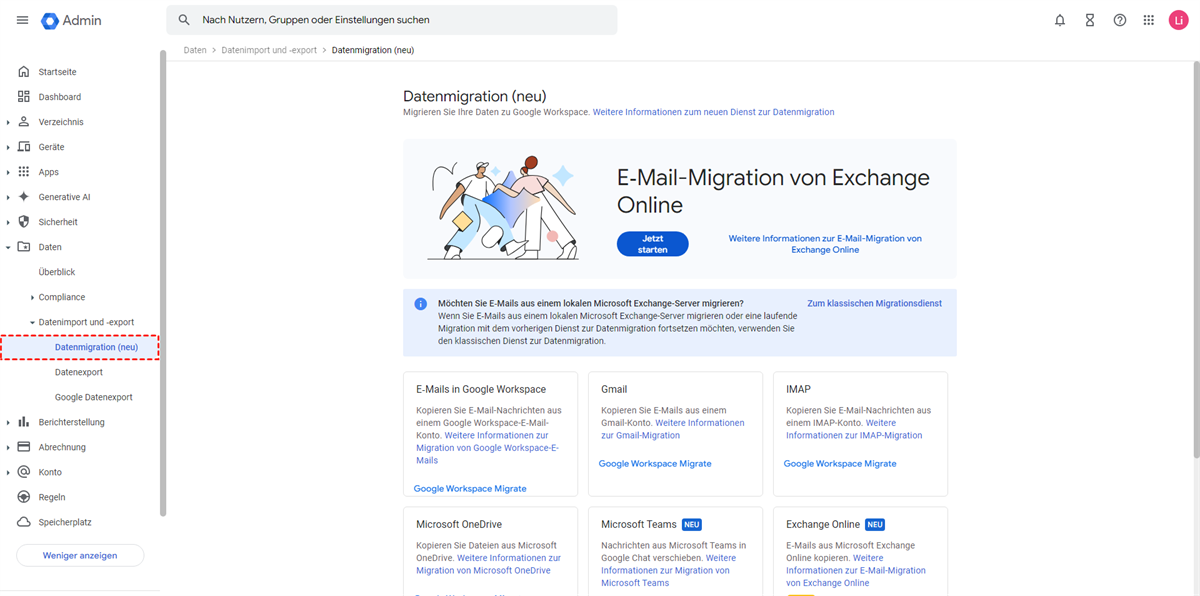Click the Datenmigration (neu) page heading

[x=475, y=96]
